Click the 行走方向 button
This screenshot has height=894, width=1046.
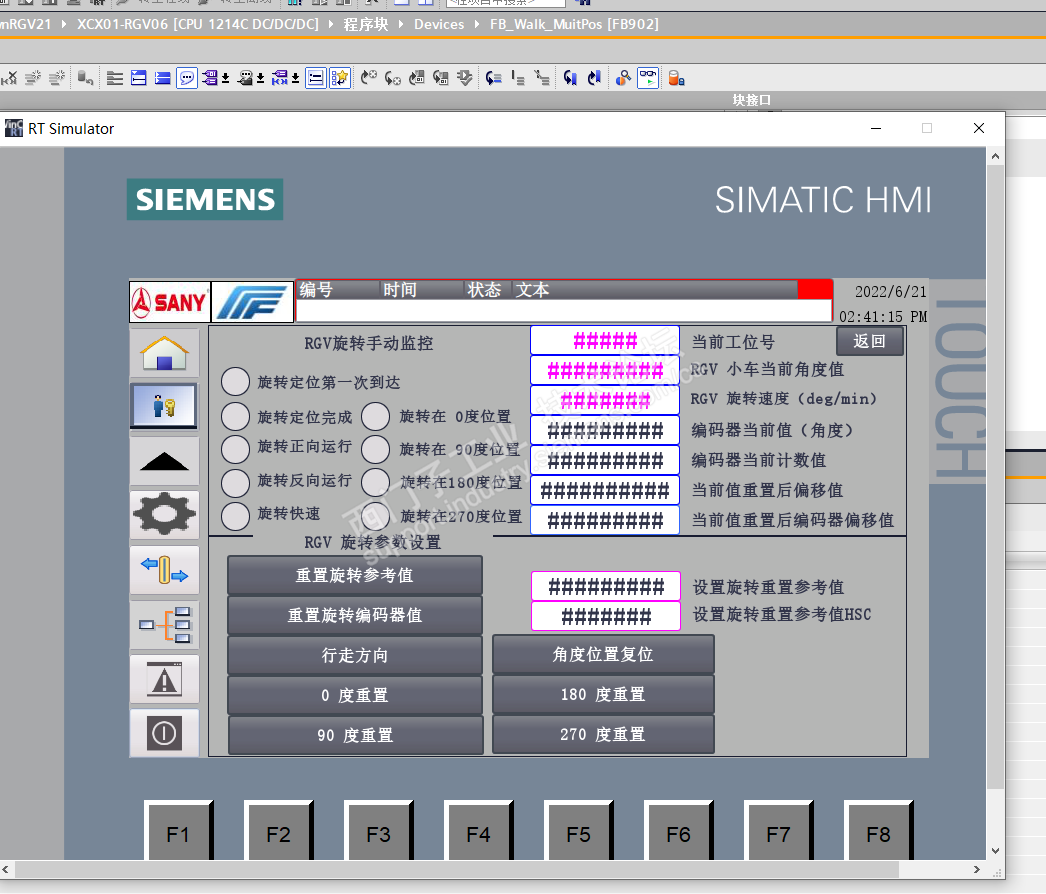(354, 655)
